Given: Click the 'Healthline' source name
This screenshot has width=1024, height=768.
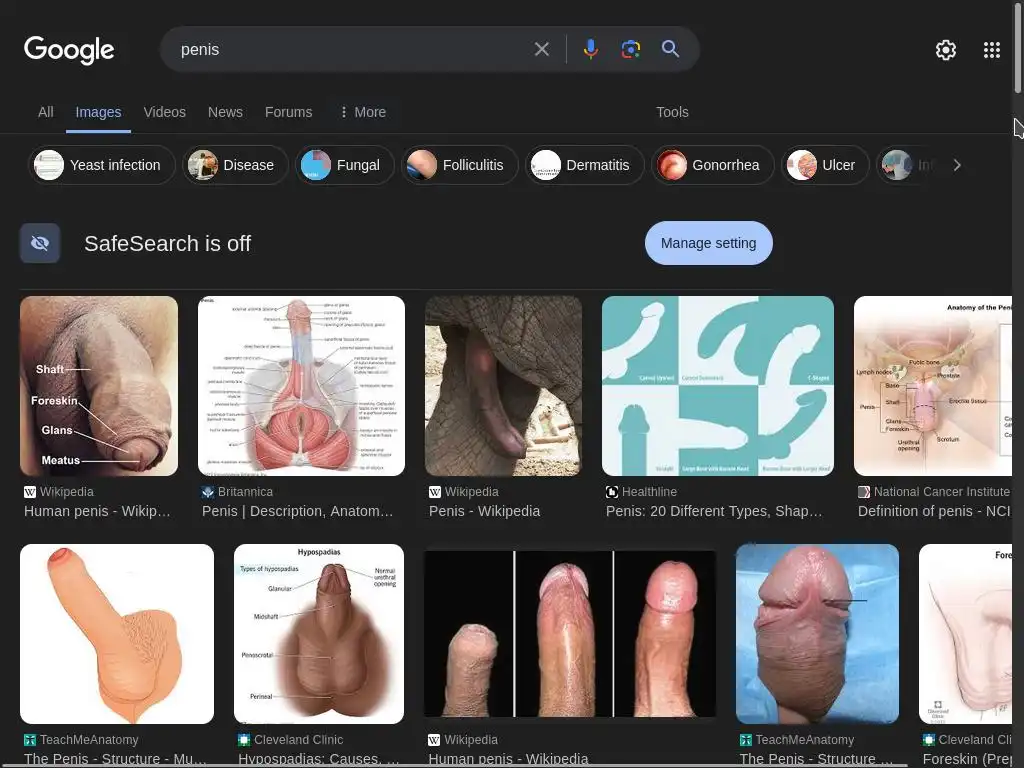Looking at the screenshot, I should coord(648,492).
